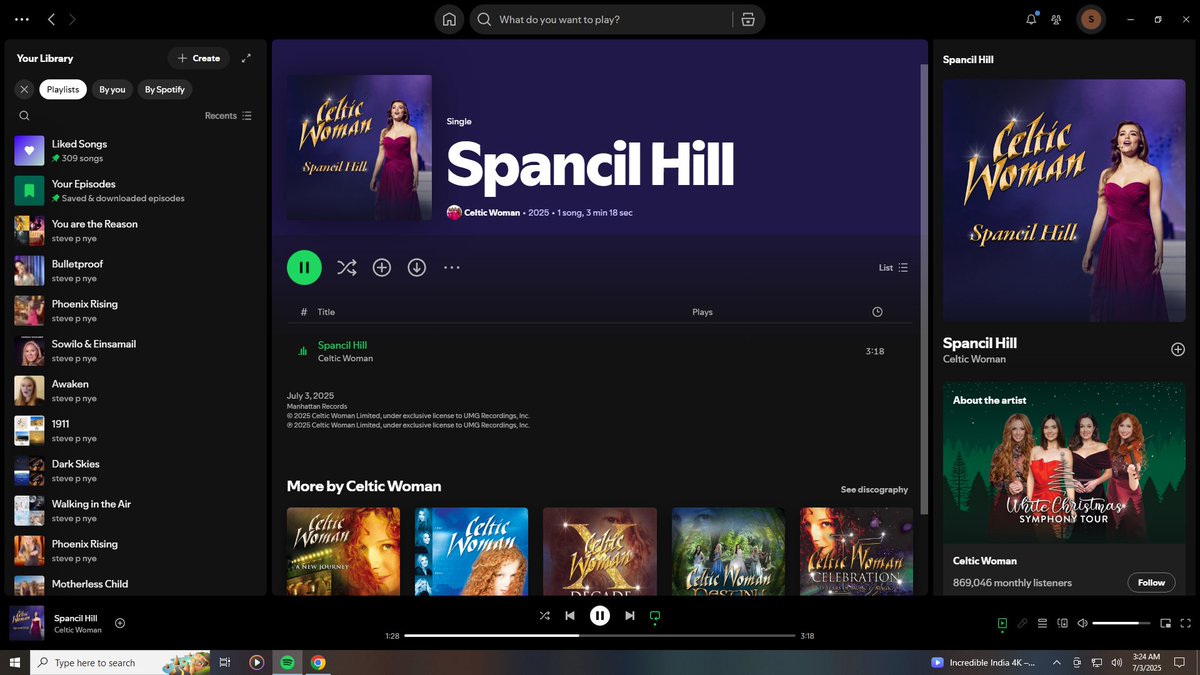Navigate back with the left arrow
1200x675 pixels.
(x=51, y=19)
